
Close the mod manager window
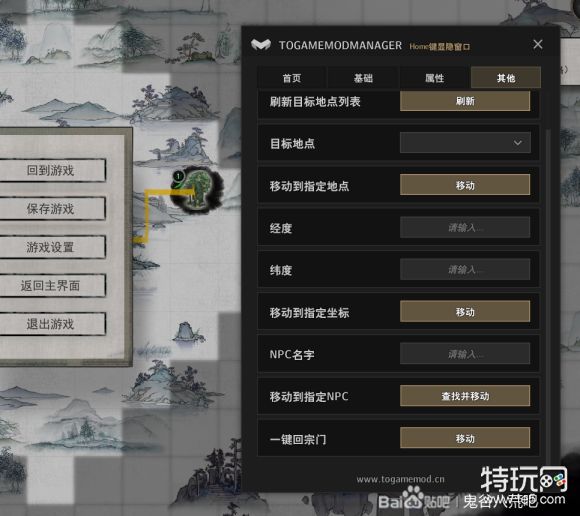tap(538, 44)
